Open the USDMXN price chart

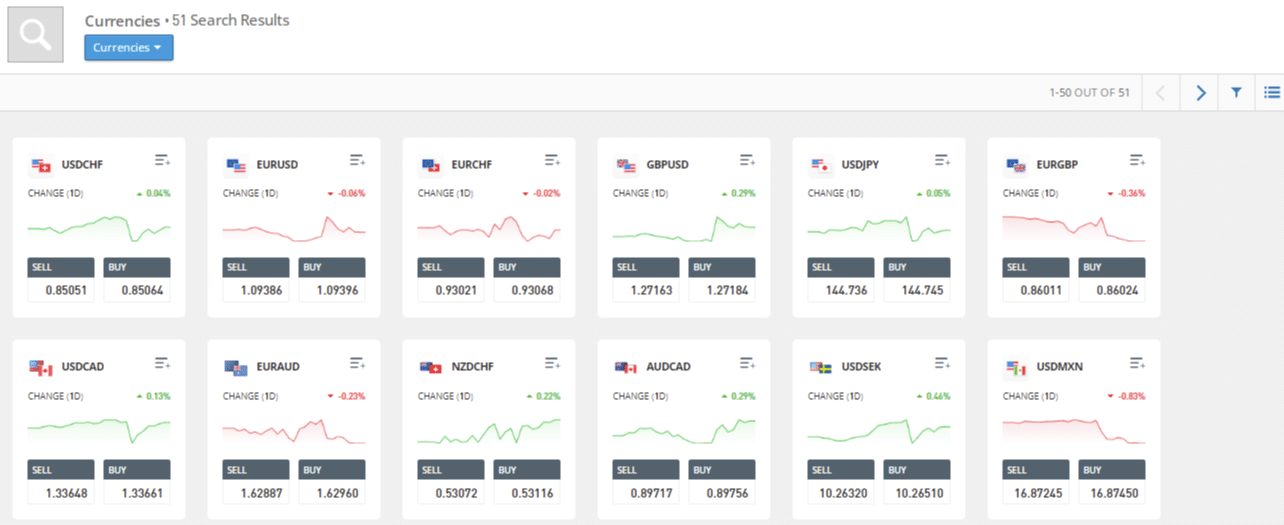pos(1074,430)
